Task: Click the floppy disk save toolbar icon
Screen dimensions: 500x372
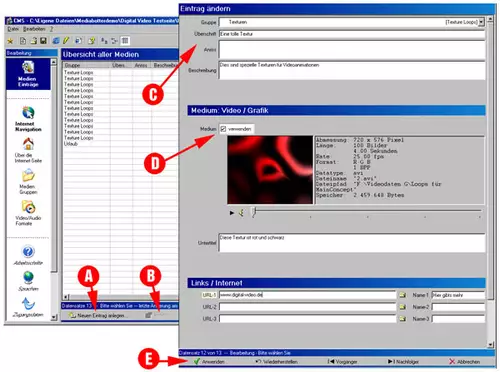Action: pyautogui.click(x=43, y=41)
